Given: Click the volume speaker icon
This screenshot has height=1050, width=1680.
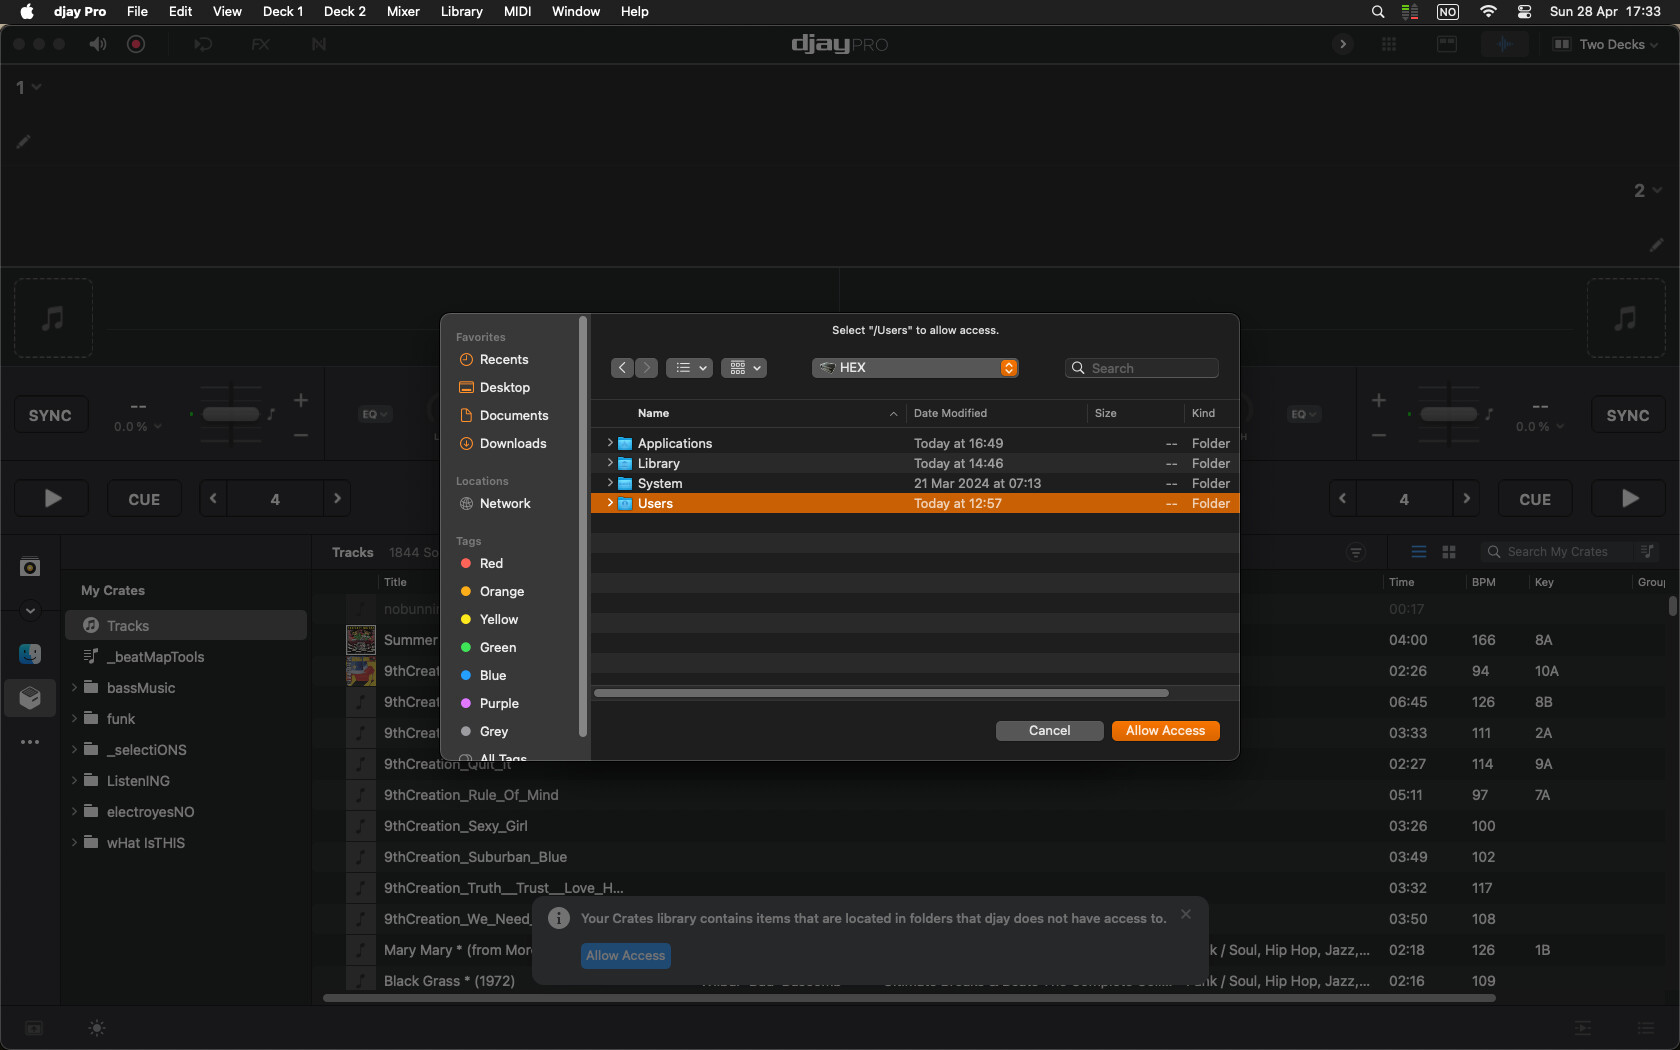Looking at the screenshot, I should (x=97, y=44).
